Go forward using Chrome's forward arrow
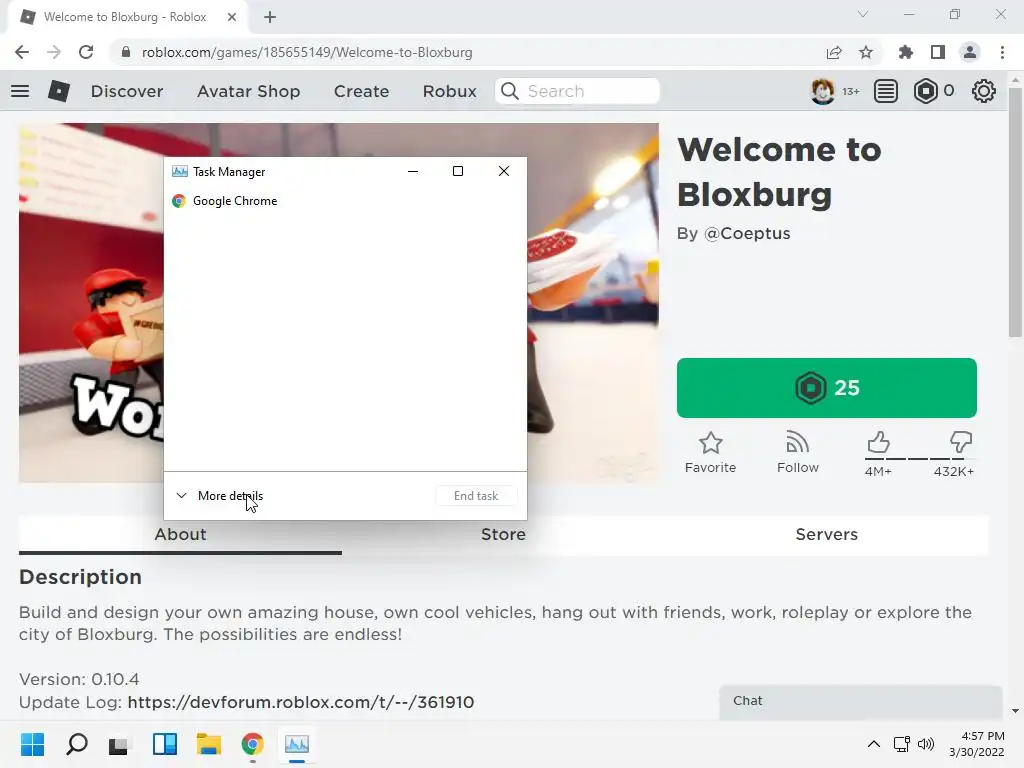Viewport: 1024px width, 768px height. click(x=54, y=52)
